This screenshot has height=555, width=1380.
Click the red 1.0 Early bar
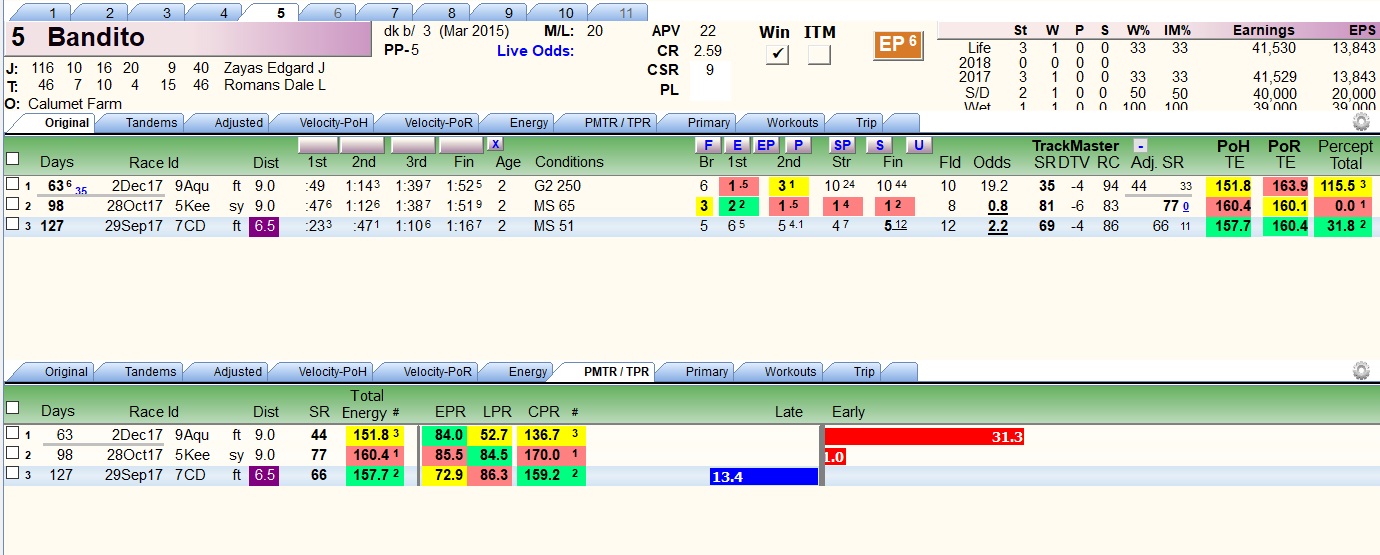coord(836,456)
